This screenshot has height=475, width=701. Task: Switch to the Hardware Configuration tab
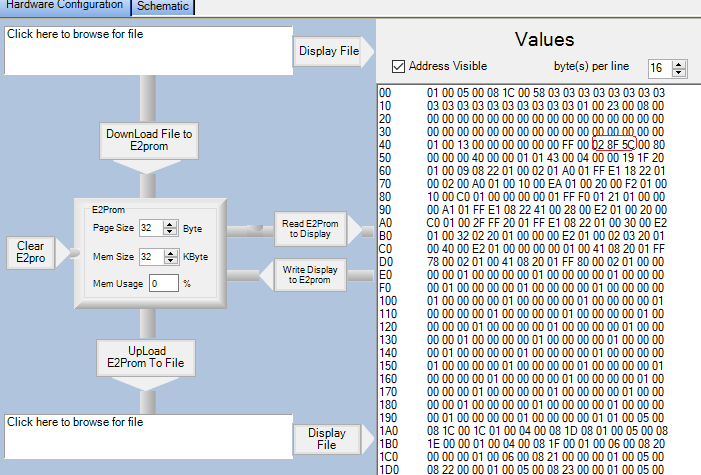[x=65, y=6]
